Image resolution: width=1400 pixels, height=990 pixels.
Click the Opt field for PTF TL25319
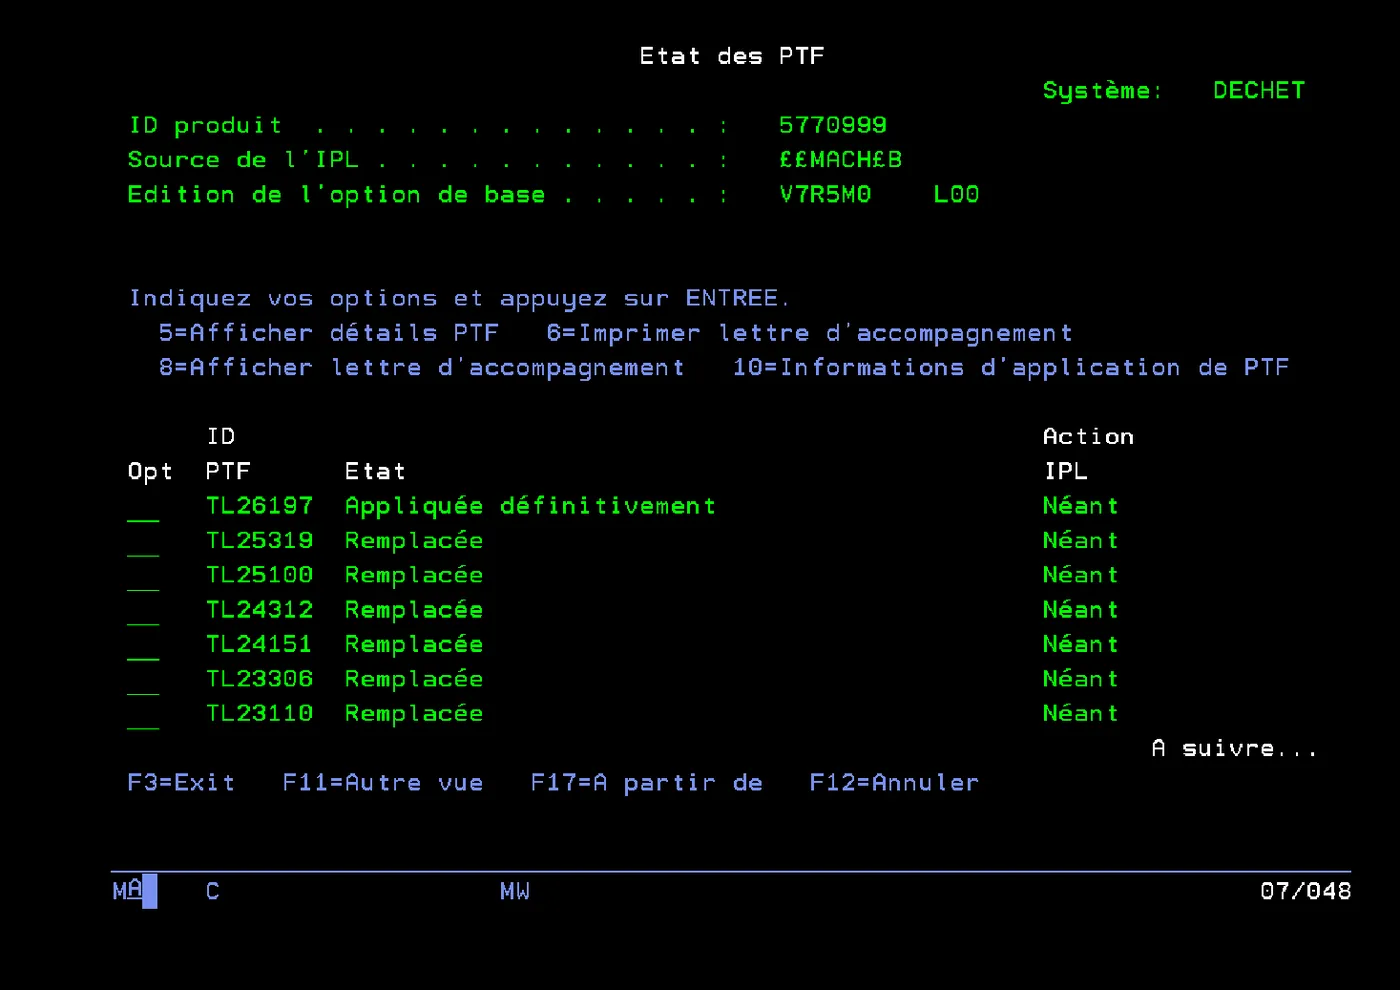[x=143, y=542]
